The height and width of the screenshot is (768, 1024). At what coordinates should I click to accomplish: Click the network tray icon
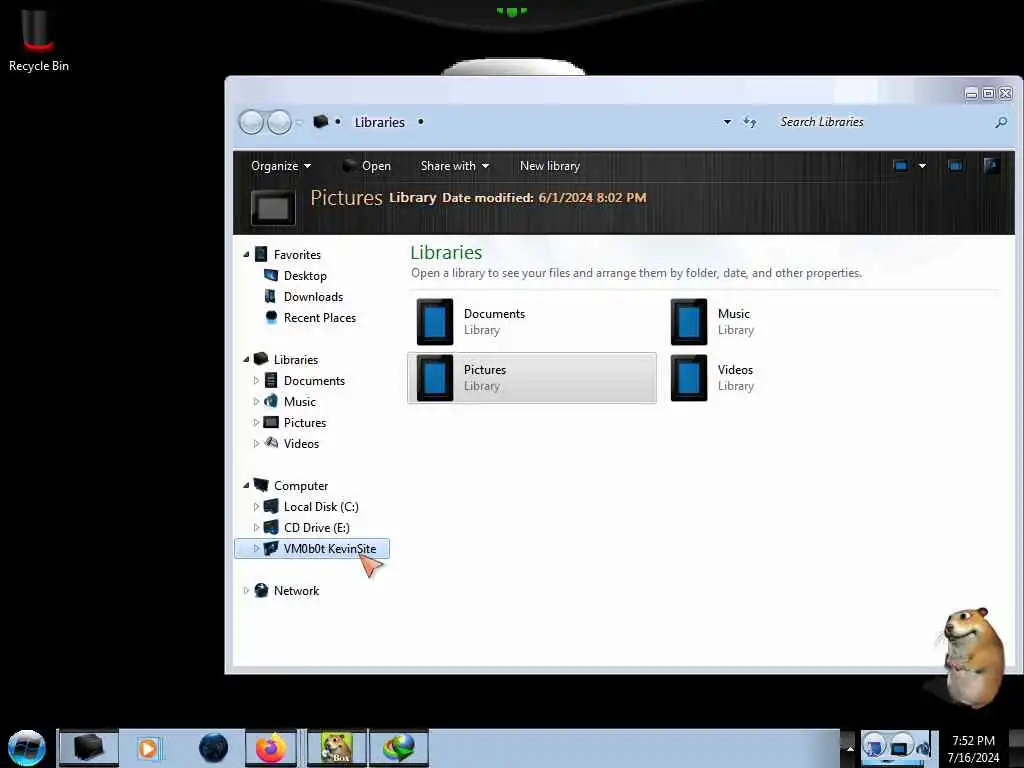point(900,746)
